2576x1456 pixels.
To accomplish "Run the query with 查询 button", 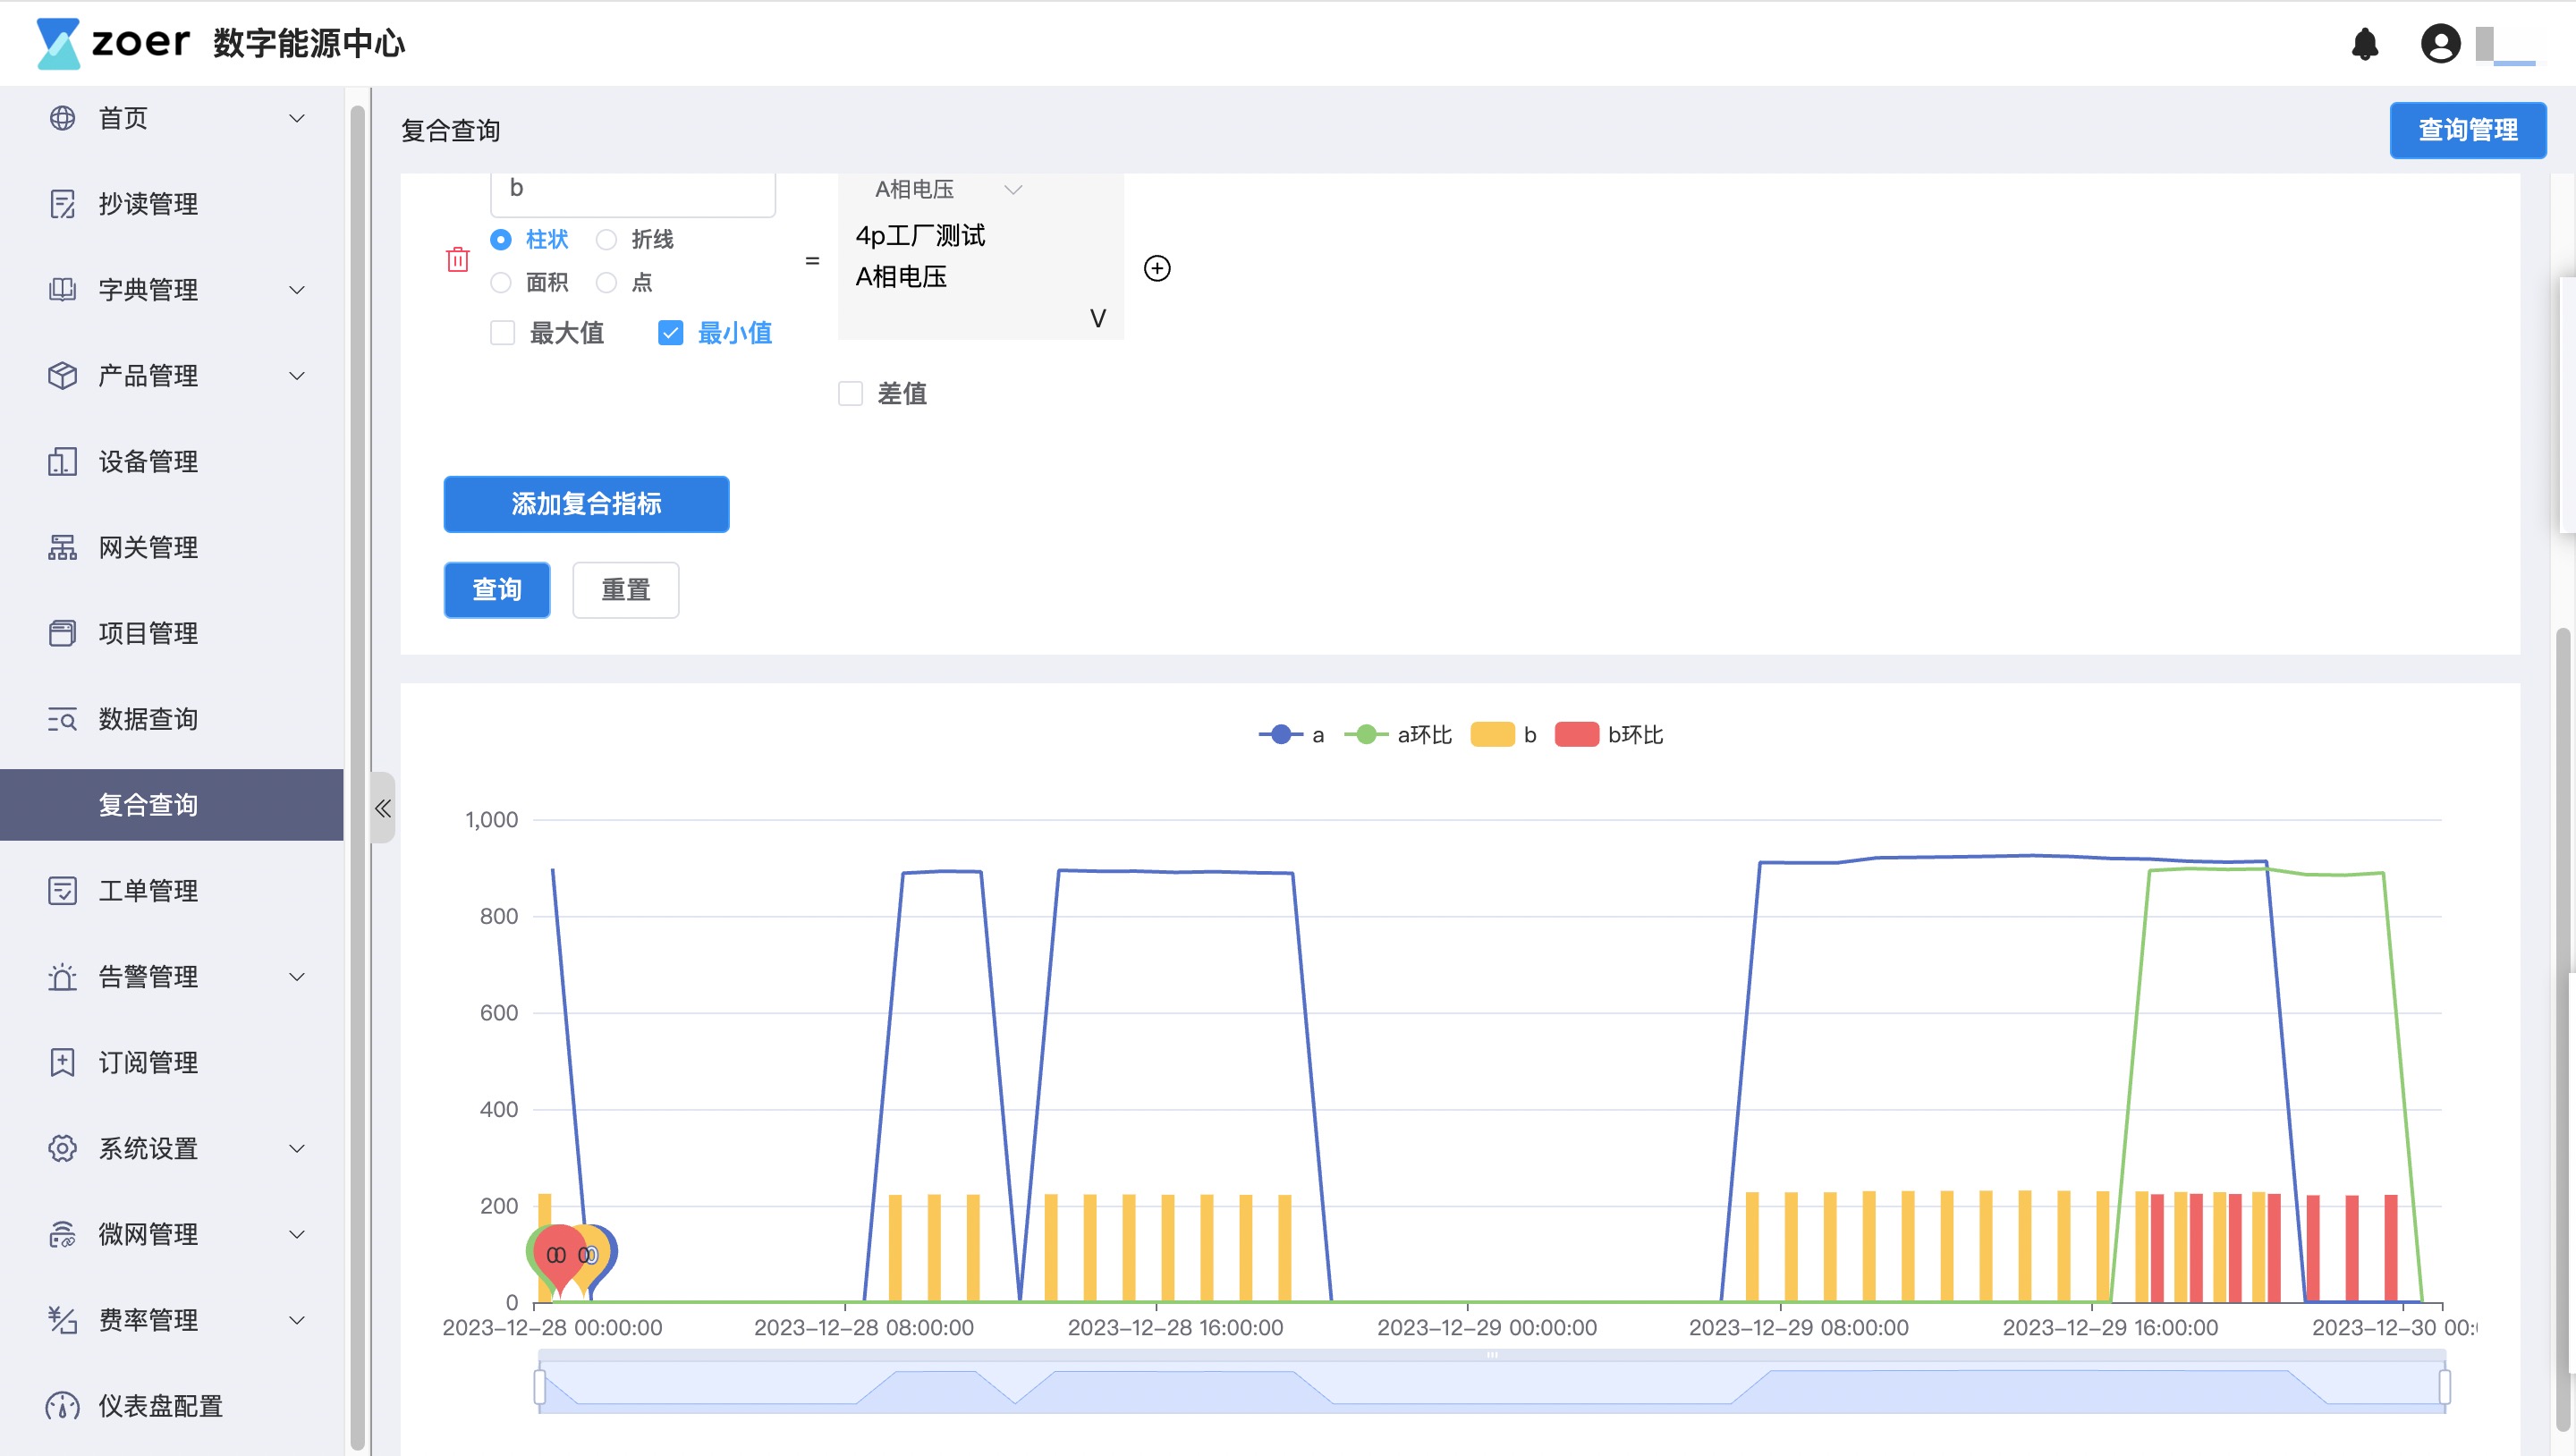I will (x=497, y=590).
